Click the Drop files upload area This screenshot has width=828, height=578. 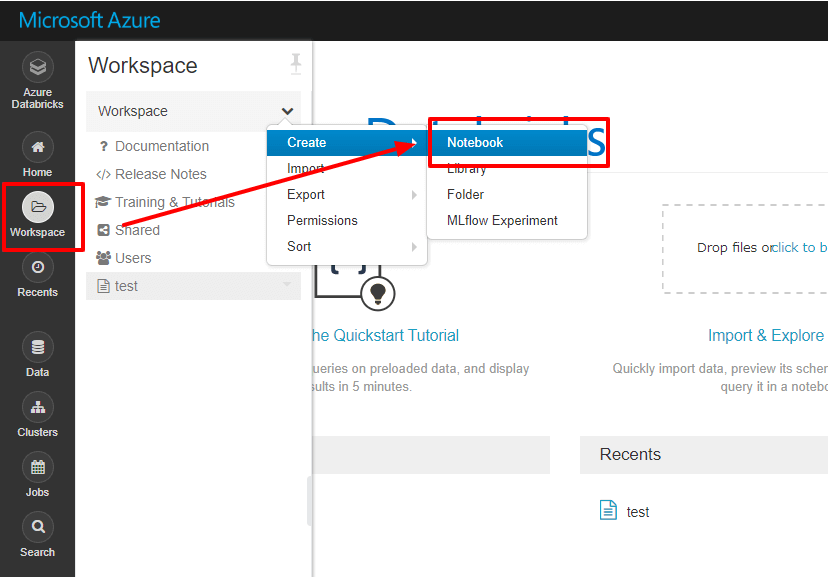pos(745,249)
